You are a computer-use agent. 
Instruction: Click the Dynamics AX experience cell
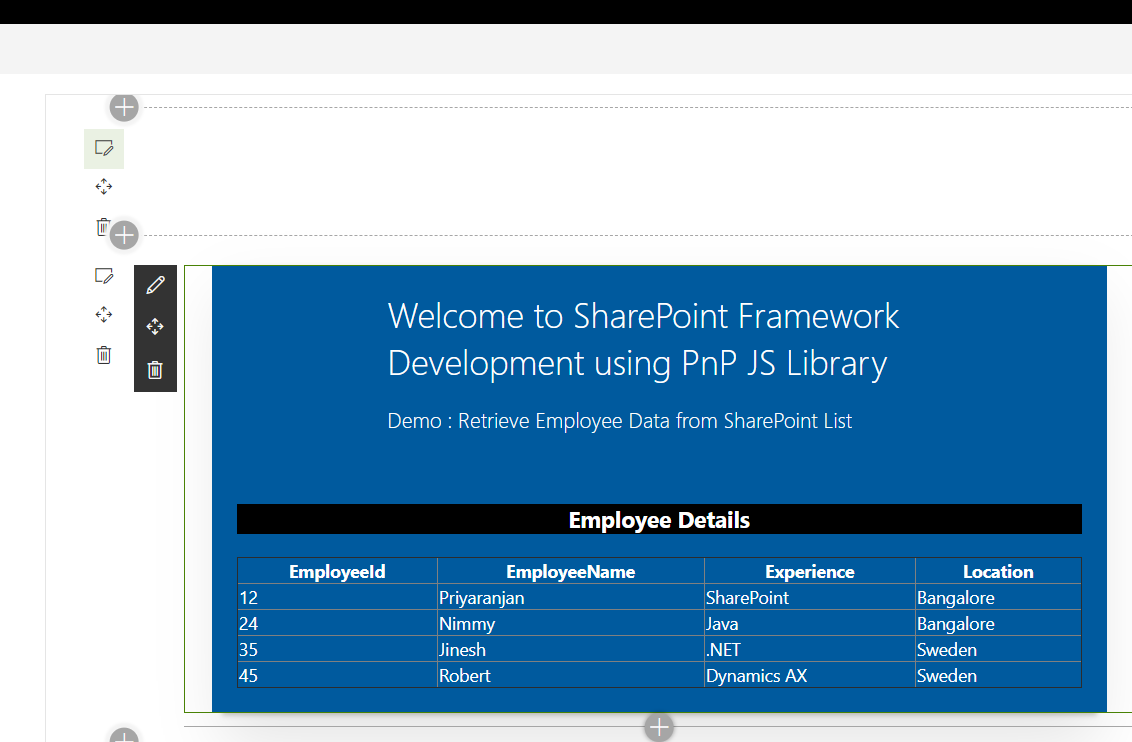pos(809,676)
